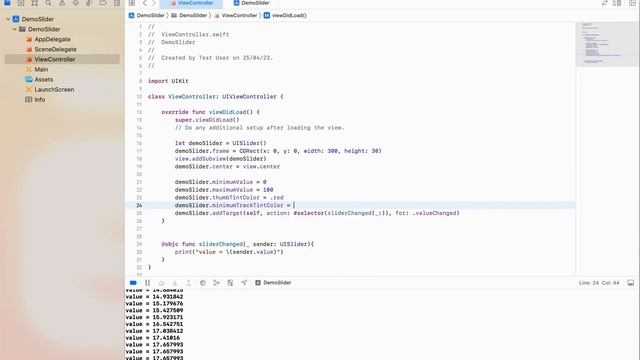The height and width of the screenshot is (360, 640).
Task: Add editor on right
Action: click(x=632, y=3)
